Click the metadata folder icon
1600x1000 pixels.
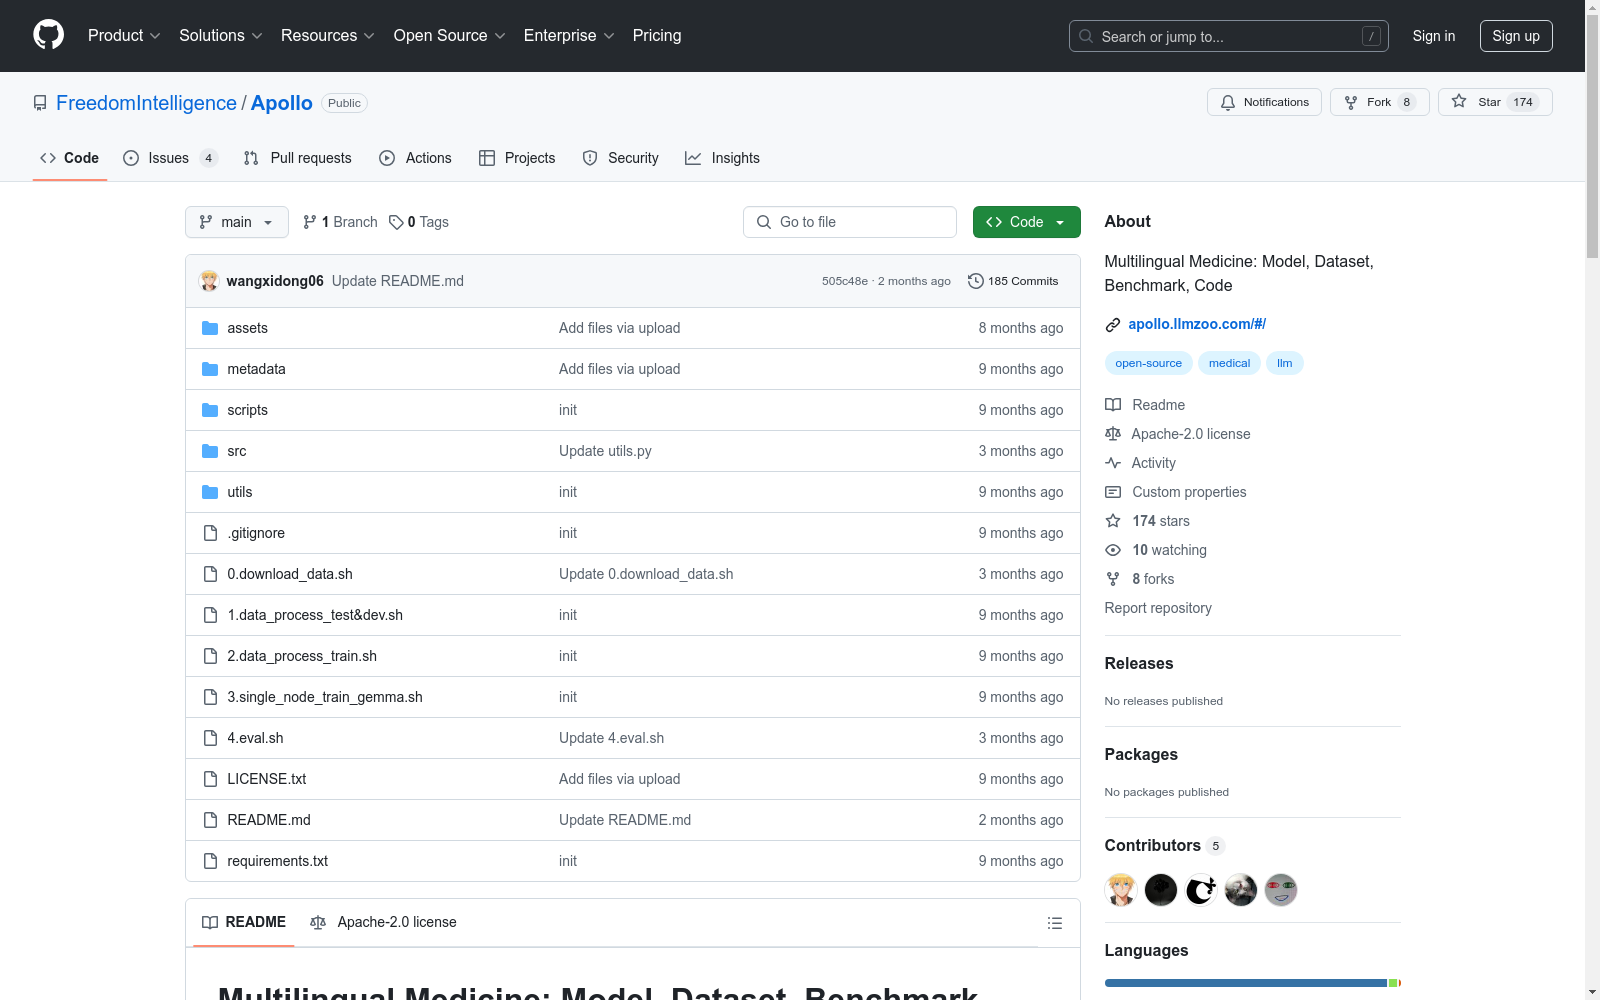coord(210,369)
